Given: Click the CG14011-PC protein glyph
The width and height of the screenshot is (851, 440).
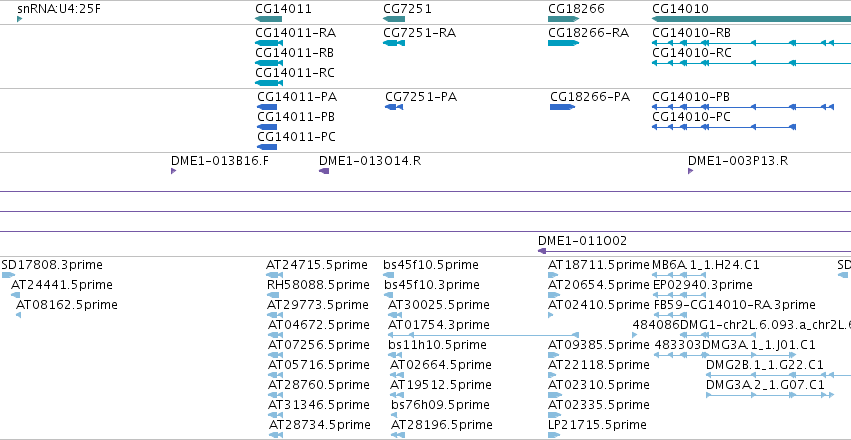Looking at the screenshot, I should tap(267, 147).
